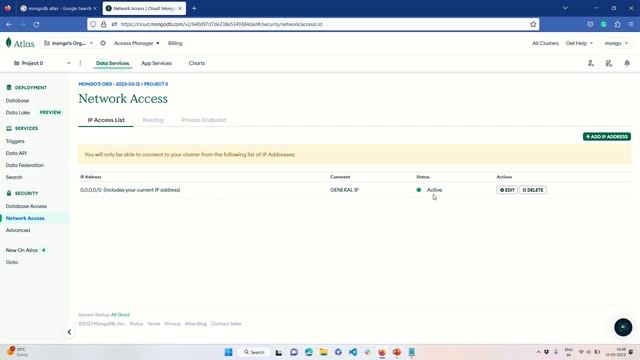Bookmark this page with the star icon
This screenshot has width=640, height=360.
(x=533, y=24)
